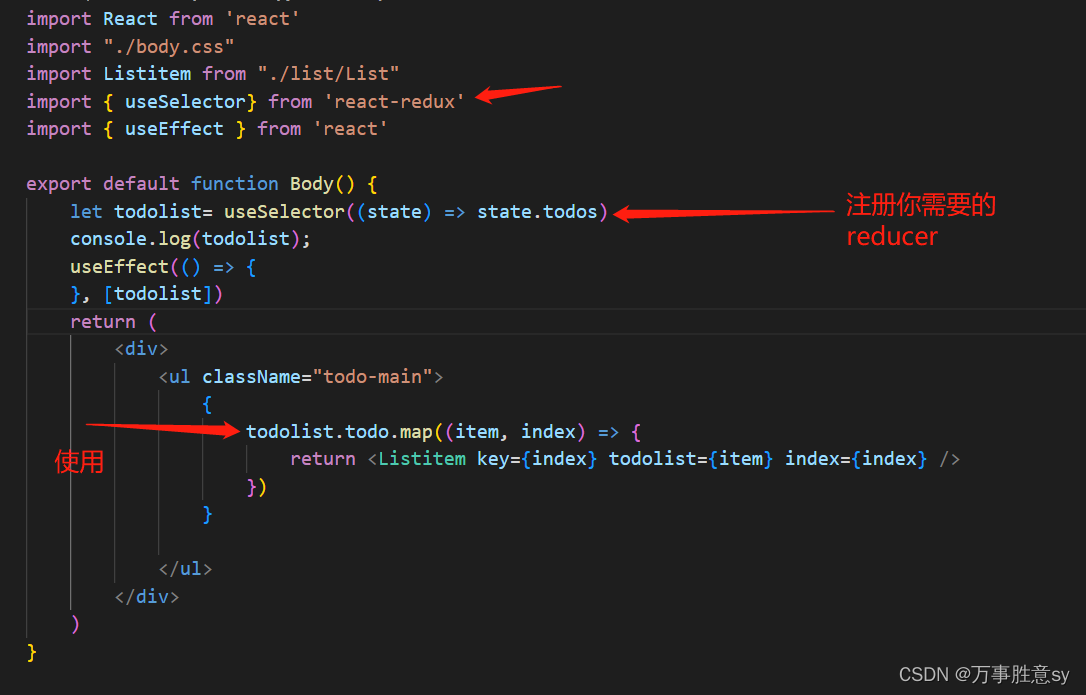Click the closing </ul> tag

tap(185, 569)
